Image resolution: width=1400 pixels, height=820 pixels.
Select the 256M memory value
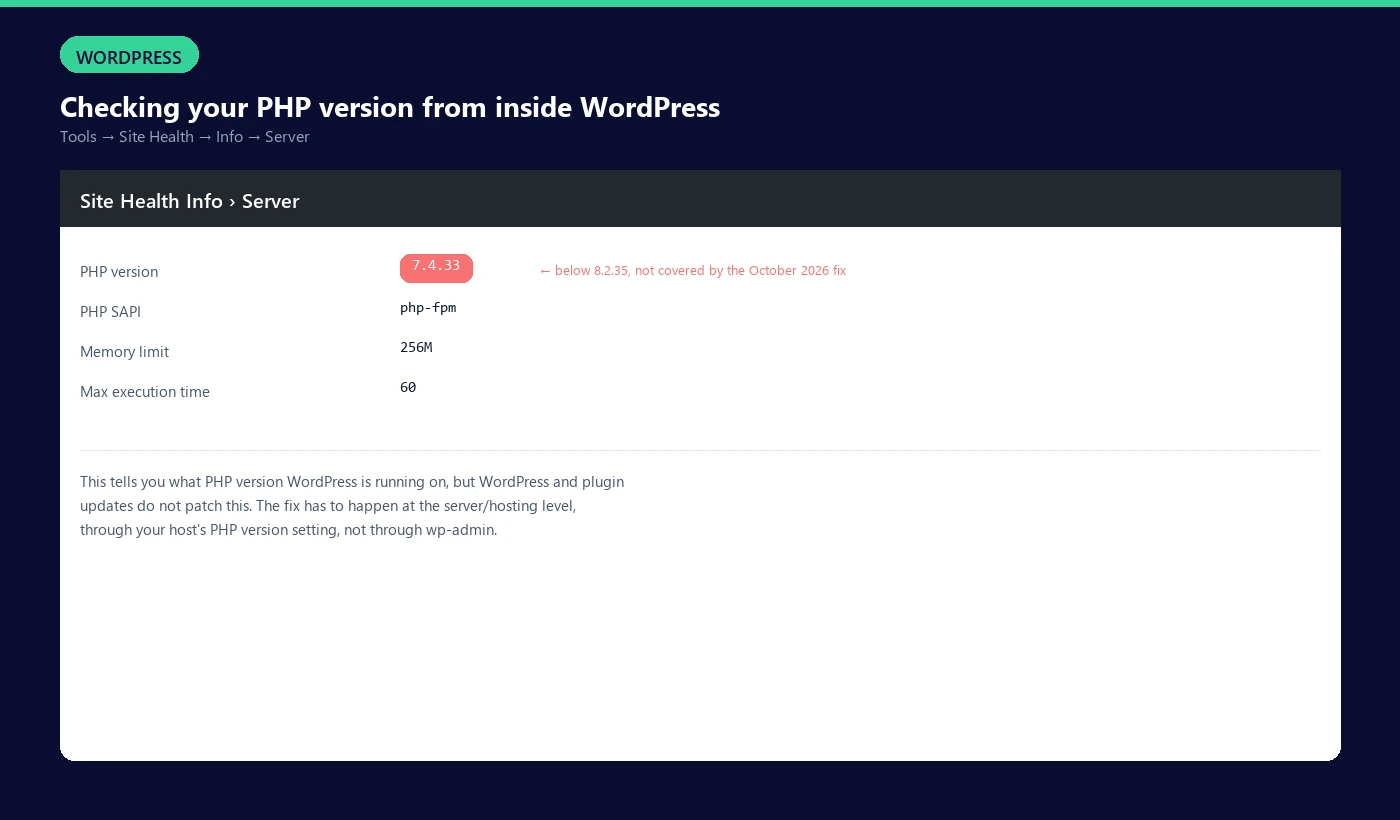tap(416, 348)
